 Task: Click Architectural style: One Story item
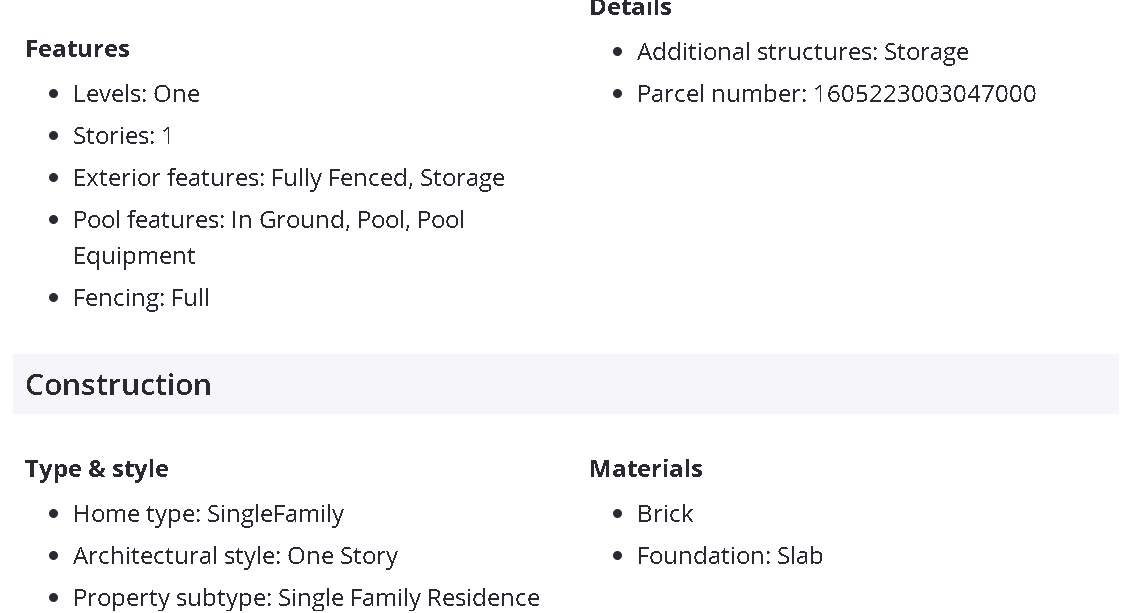(235, 556)
